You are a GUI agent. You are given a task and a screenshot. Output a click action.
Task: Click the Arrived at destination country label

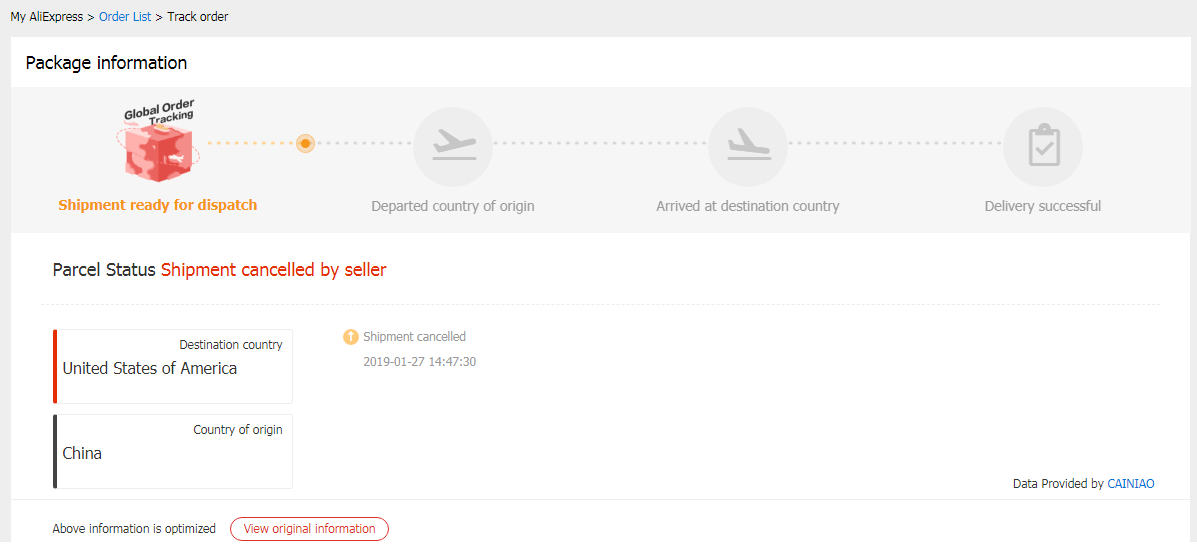747,206
